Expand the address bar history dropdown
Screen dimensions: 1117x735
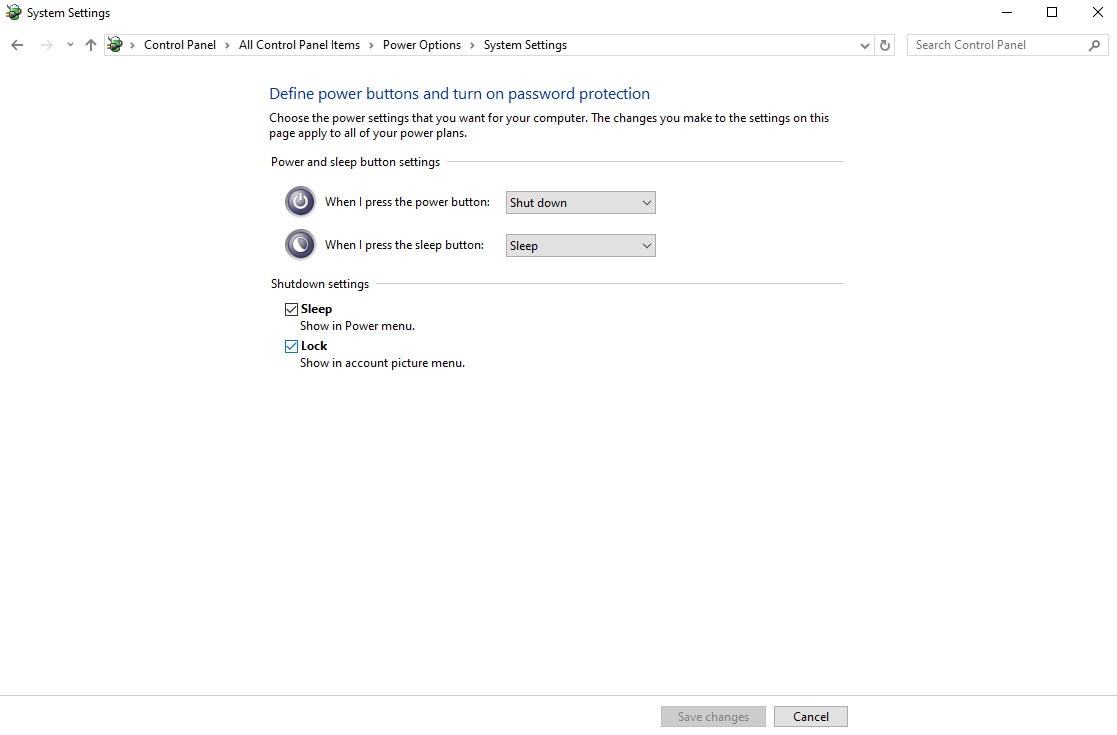865,45
